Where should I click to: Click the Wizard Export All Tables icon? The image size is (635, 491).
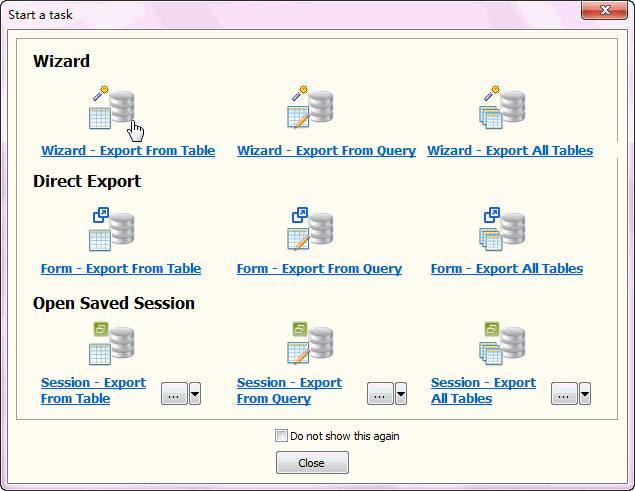502,107
